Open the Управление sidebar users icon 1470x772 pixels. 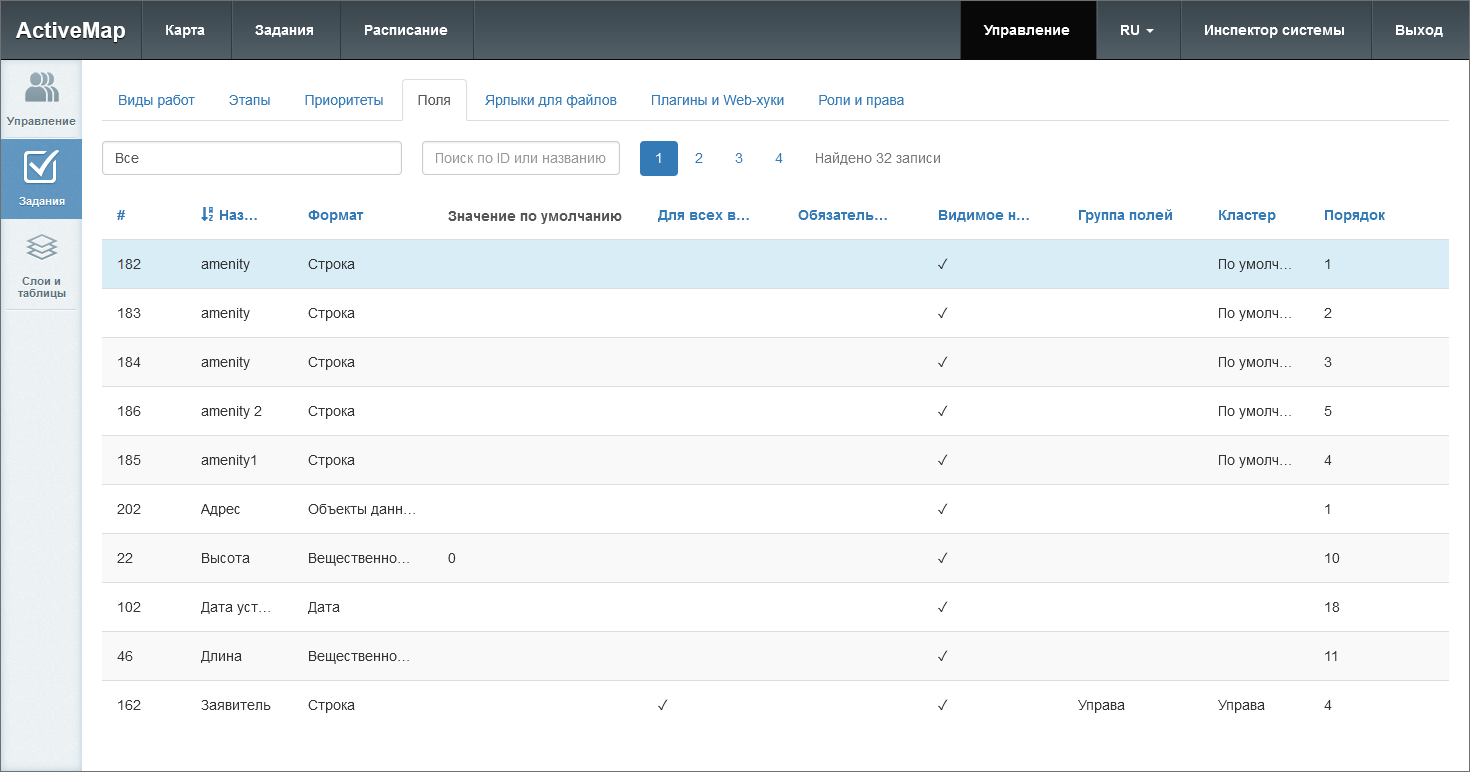tap(41, 88)
